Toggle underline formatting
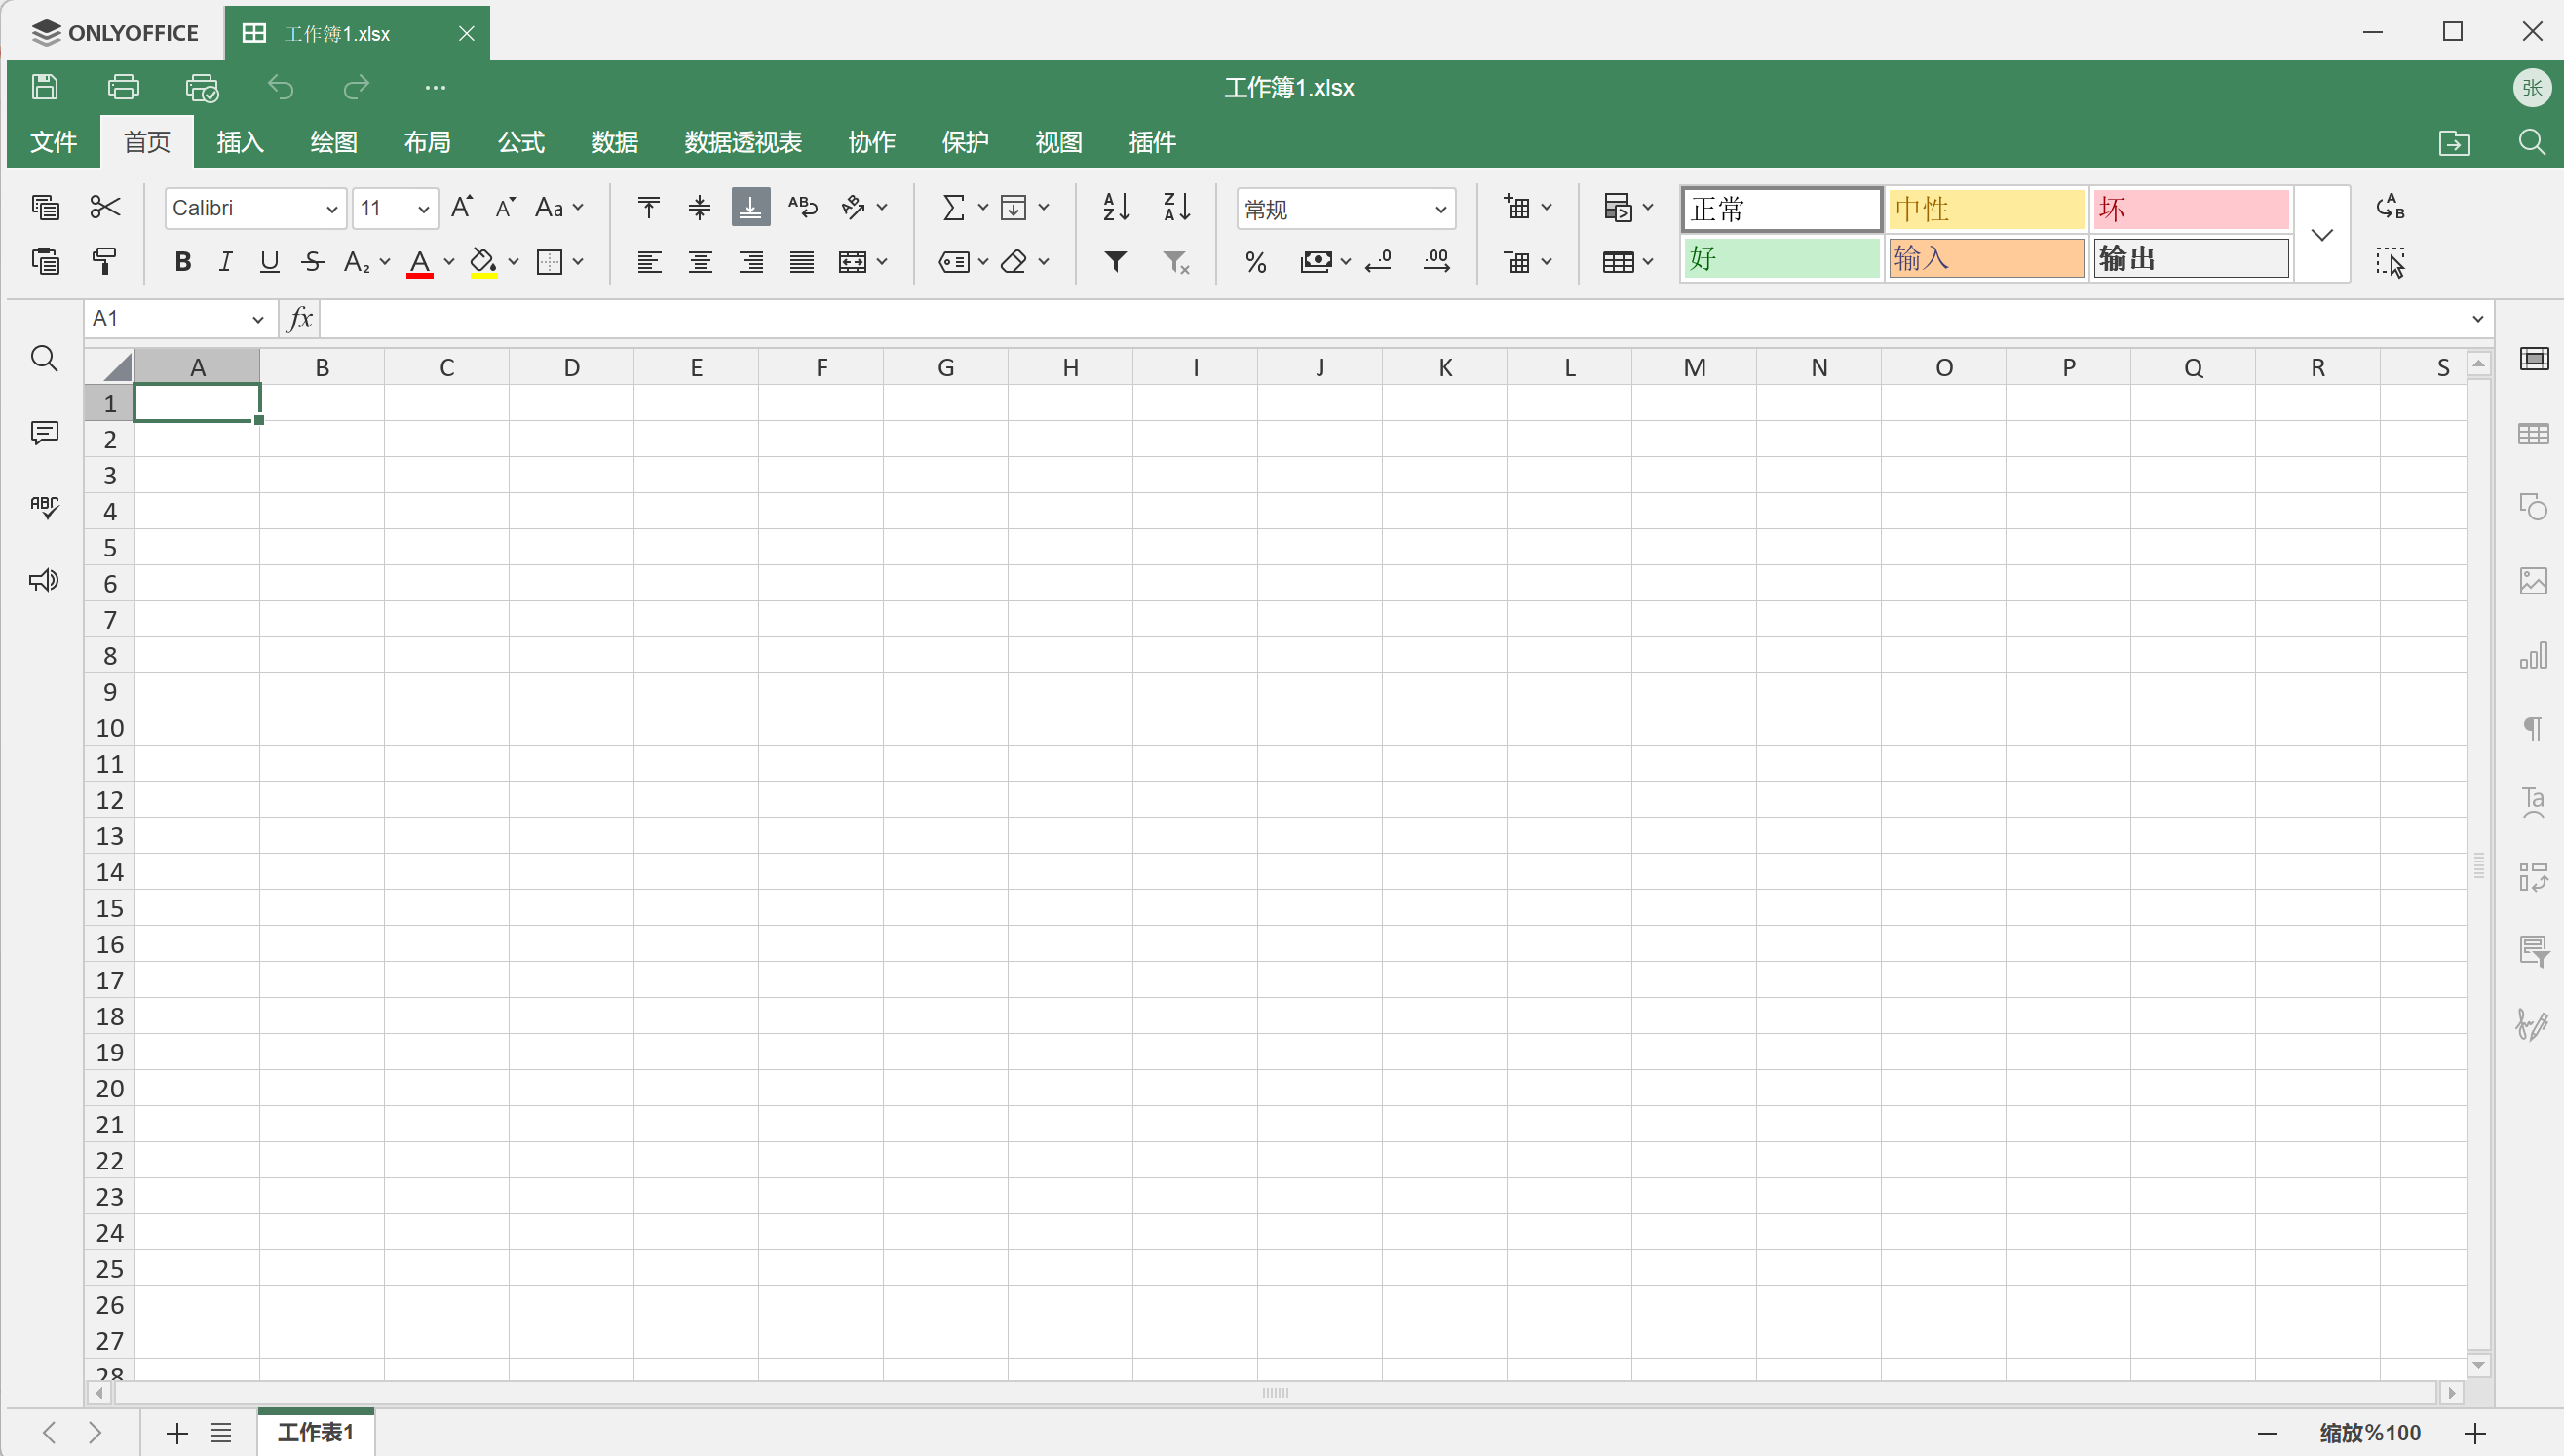This screenshot has height=1456, width=2564. [269, 262]
